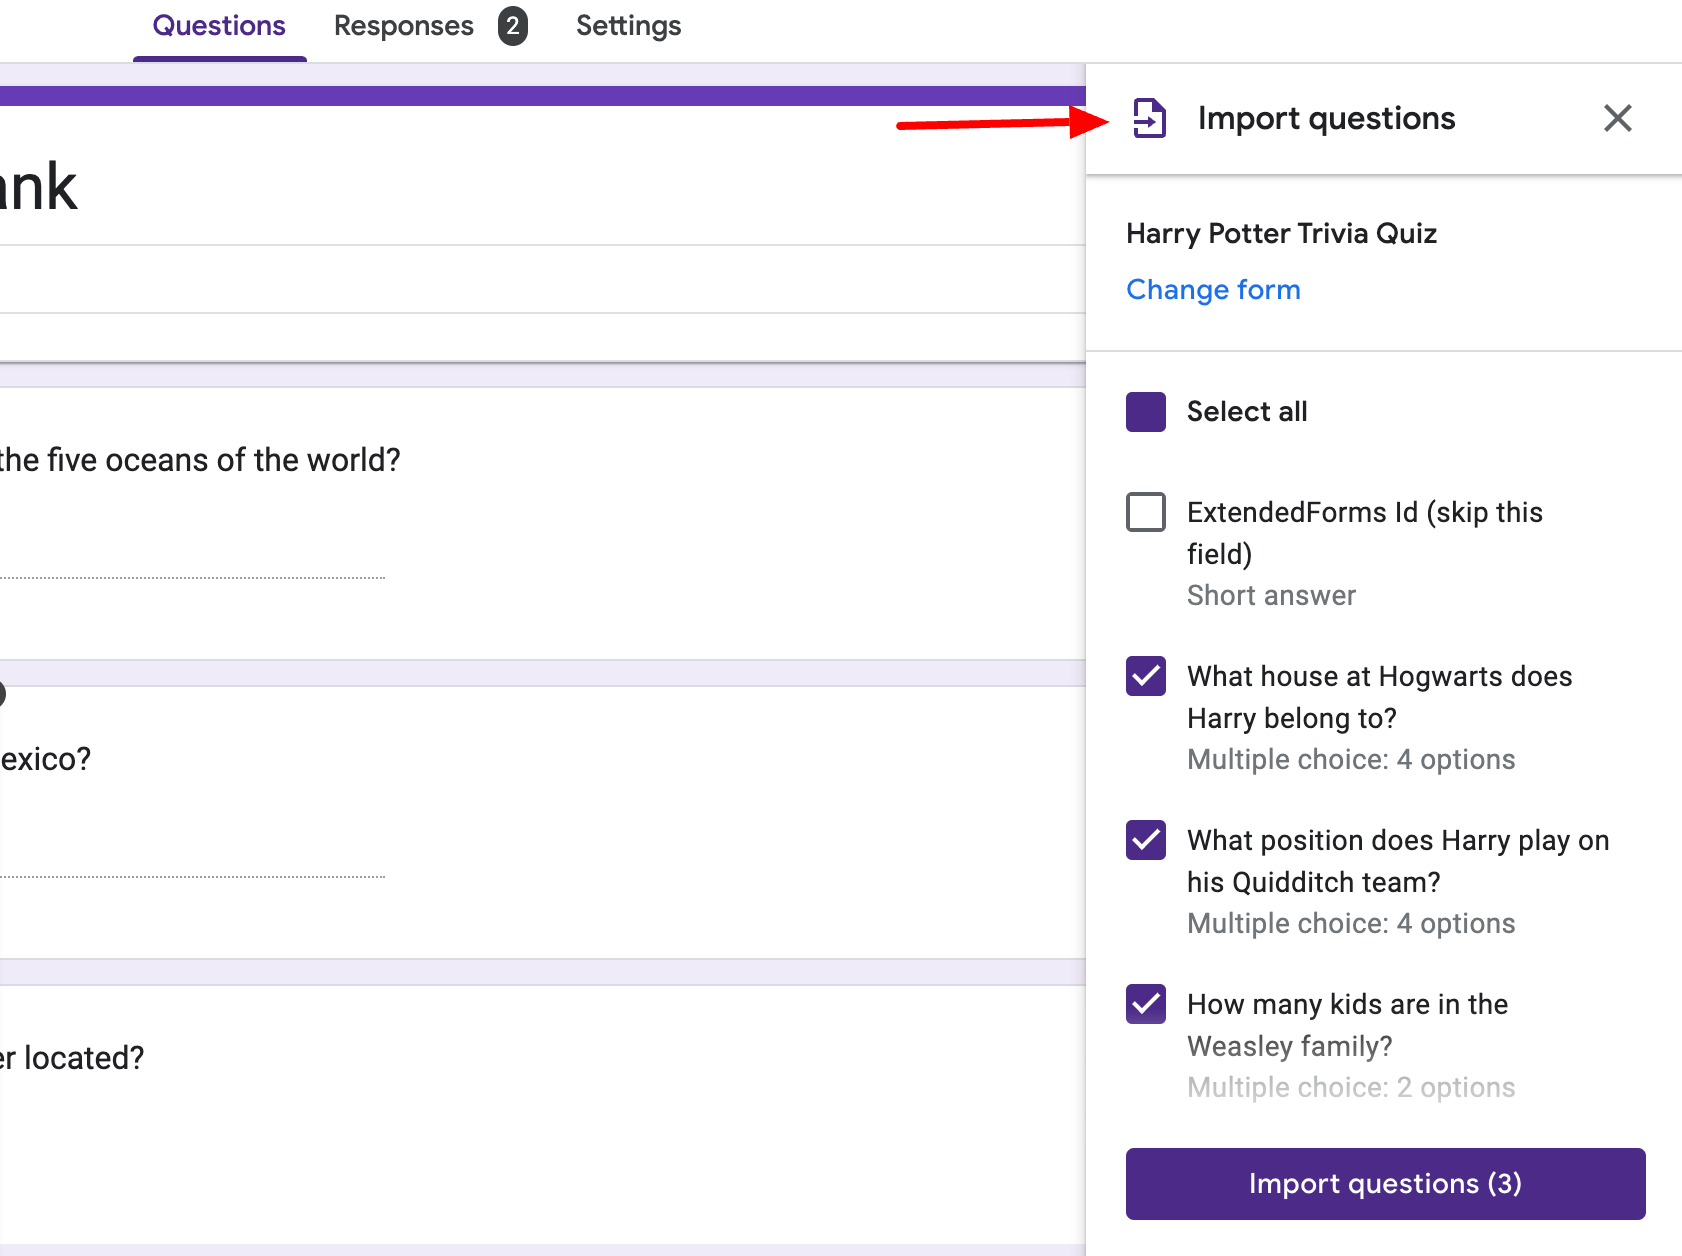Click the question ending in 'located?'
The width and height of the screenshot is (1682, 1256).
[72, 1057]
